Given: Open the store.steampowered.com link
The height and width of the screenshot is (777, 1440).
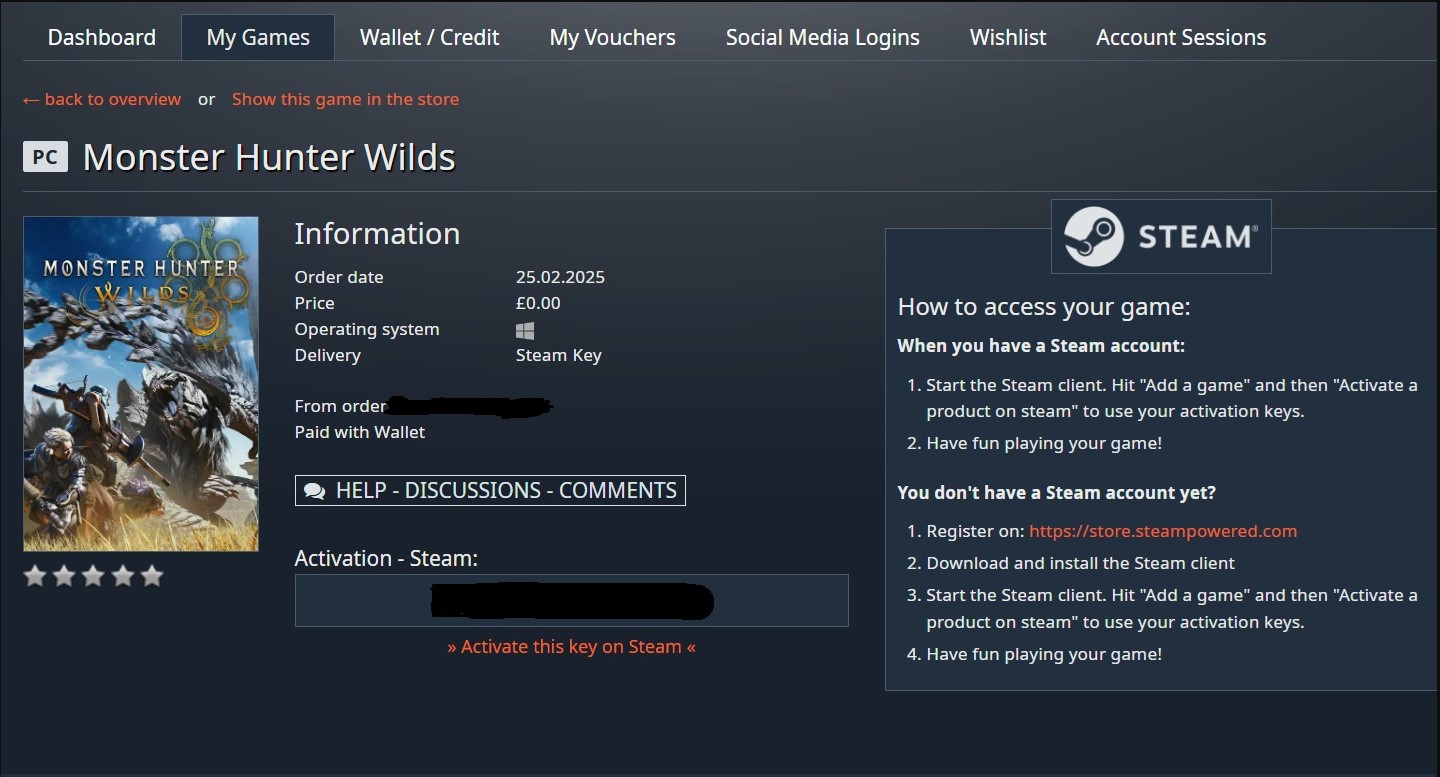Looking at the screenshot, I should click(x=1163, y=531).
